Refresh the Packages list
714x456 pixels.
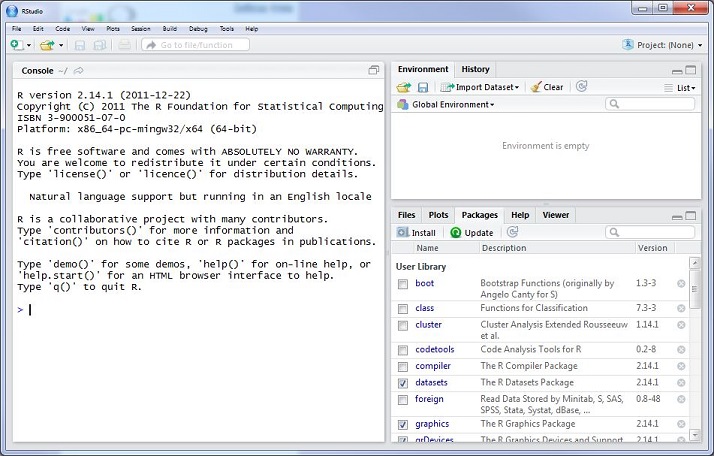point(512,232)
